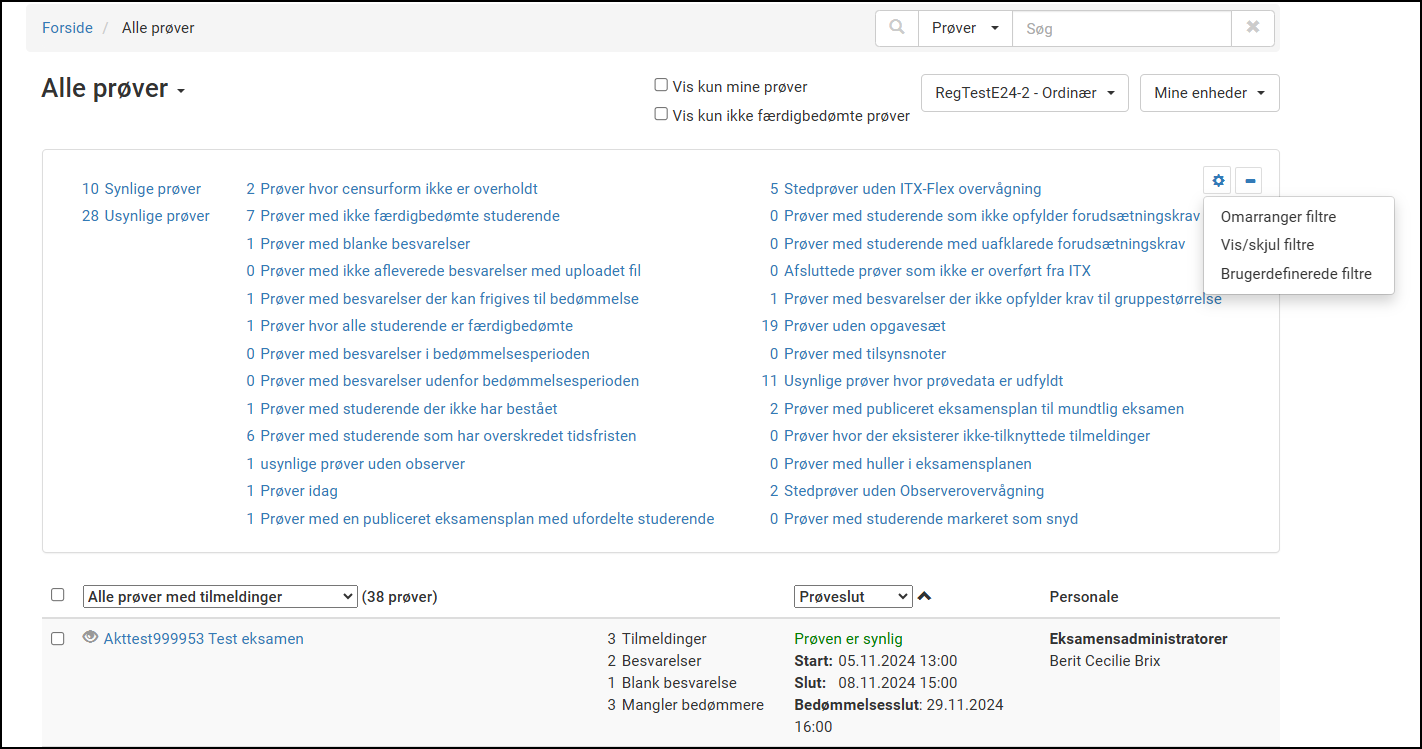Click the eye icon beside Akttest999953
The width and height of the screenshot is (1422, 749).
point(91,637)
